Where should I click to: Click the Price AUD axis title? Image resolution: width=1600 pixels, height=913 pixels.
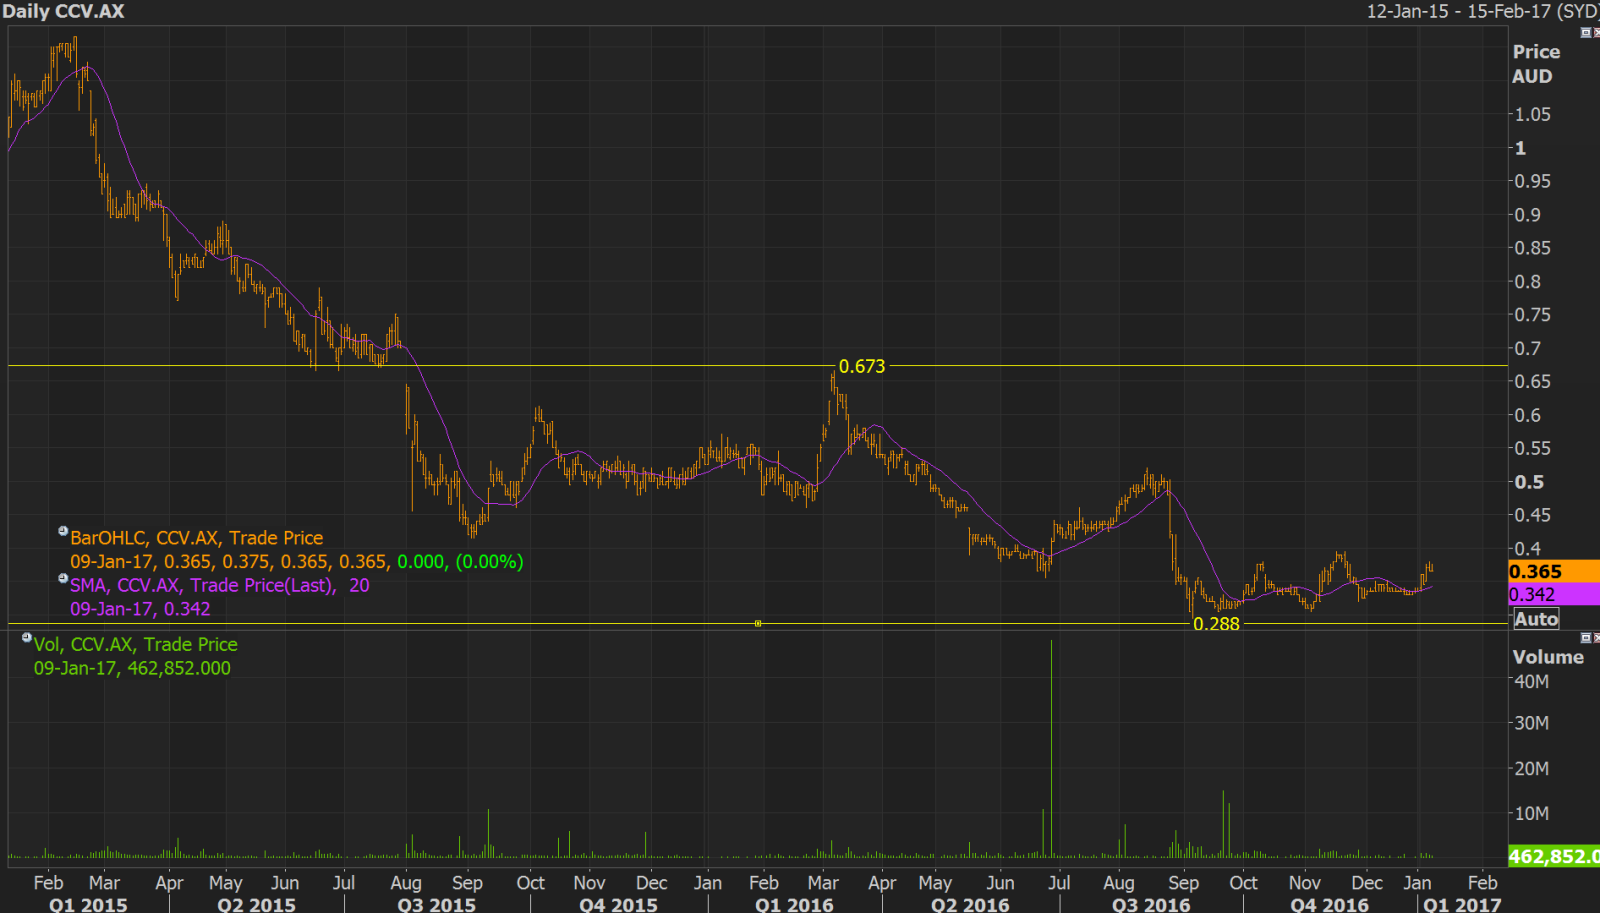[1535, 64]
